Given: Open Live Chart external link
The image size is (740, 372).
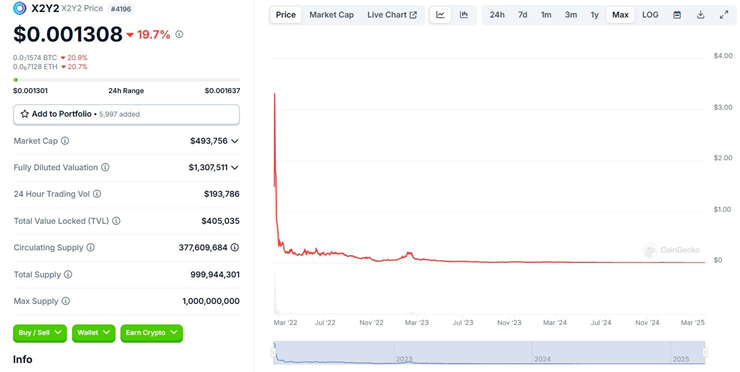Looking at the screenshot, I should pos(392,15).
